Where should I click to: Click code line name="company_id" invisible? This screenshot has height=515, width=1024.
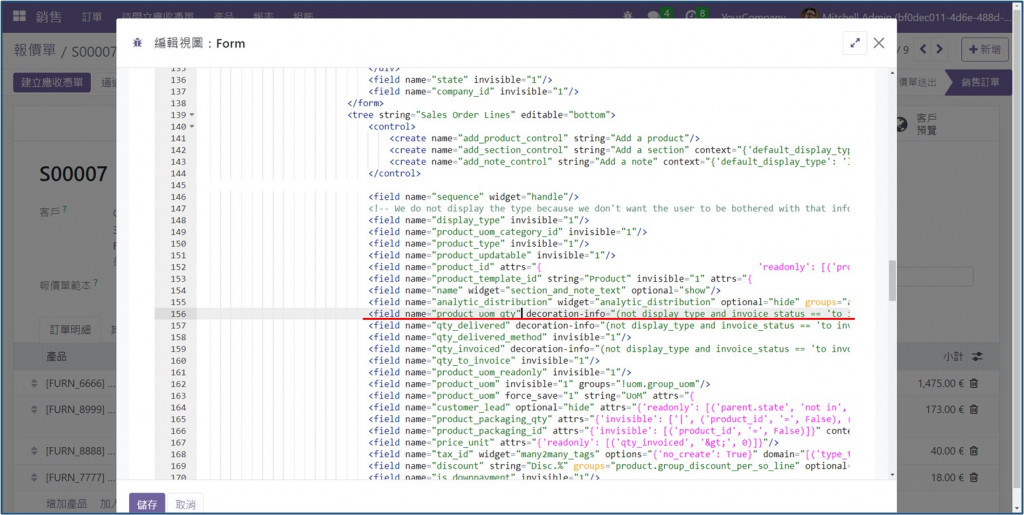pos(473,91)
